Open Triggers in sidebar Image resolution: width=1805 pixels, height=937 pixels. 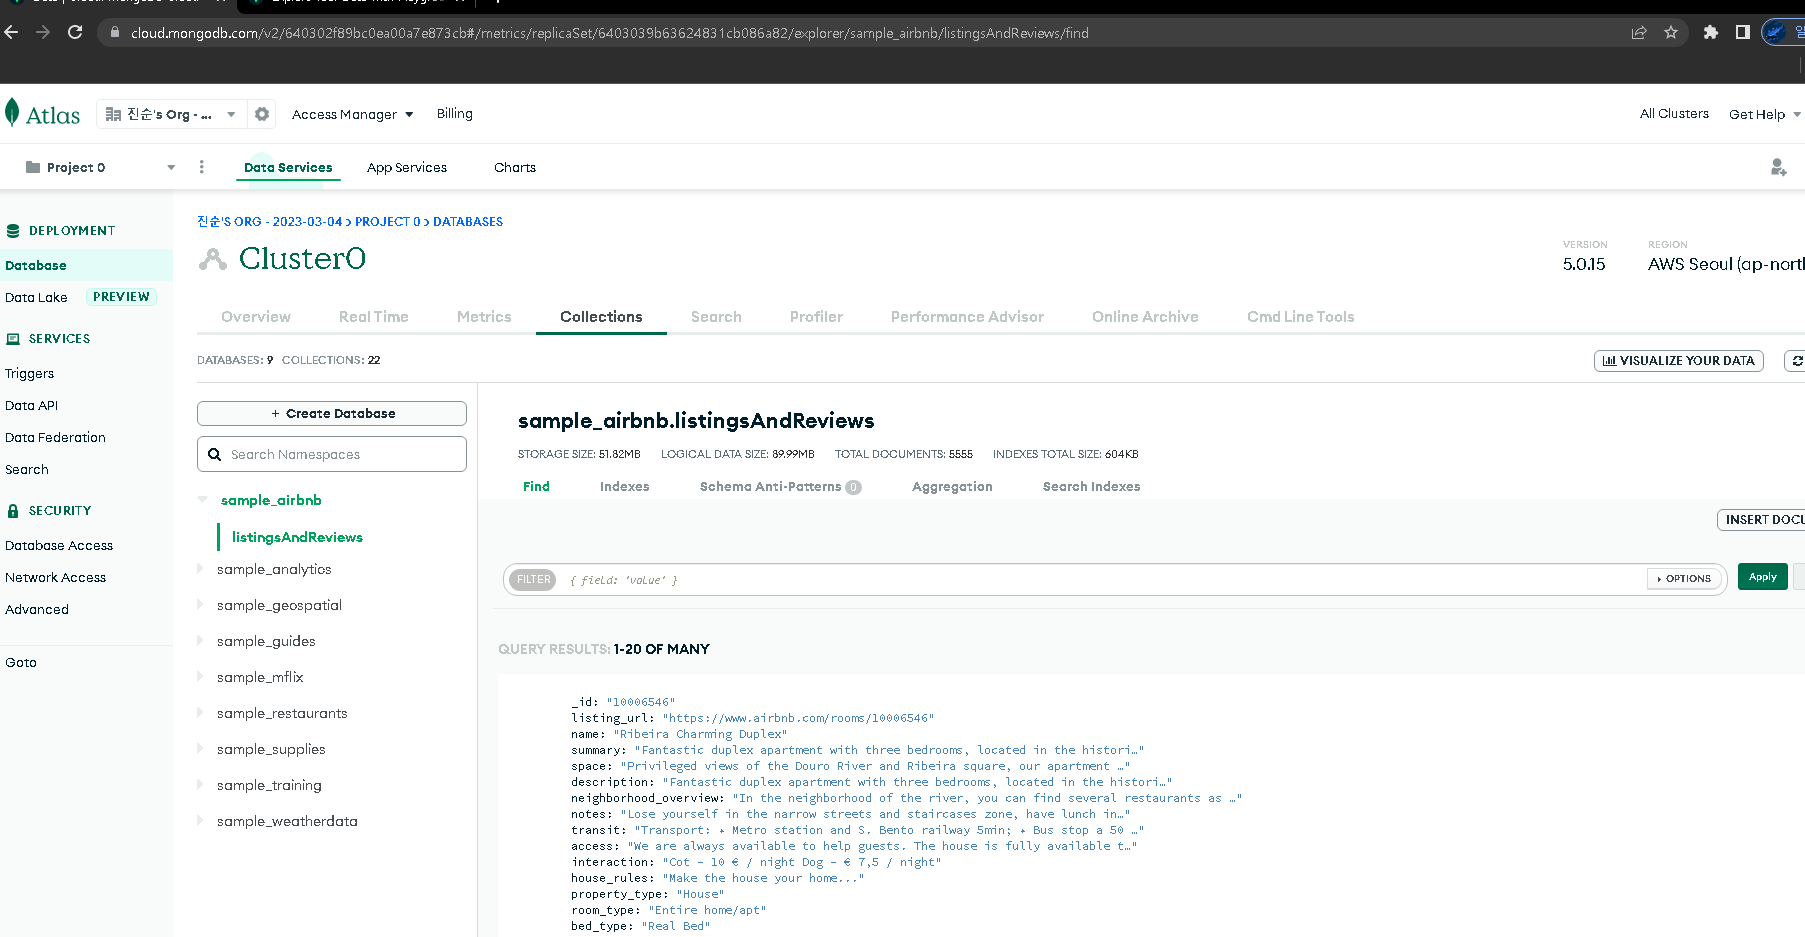click(x=30, y=374)
